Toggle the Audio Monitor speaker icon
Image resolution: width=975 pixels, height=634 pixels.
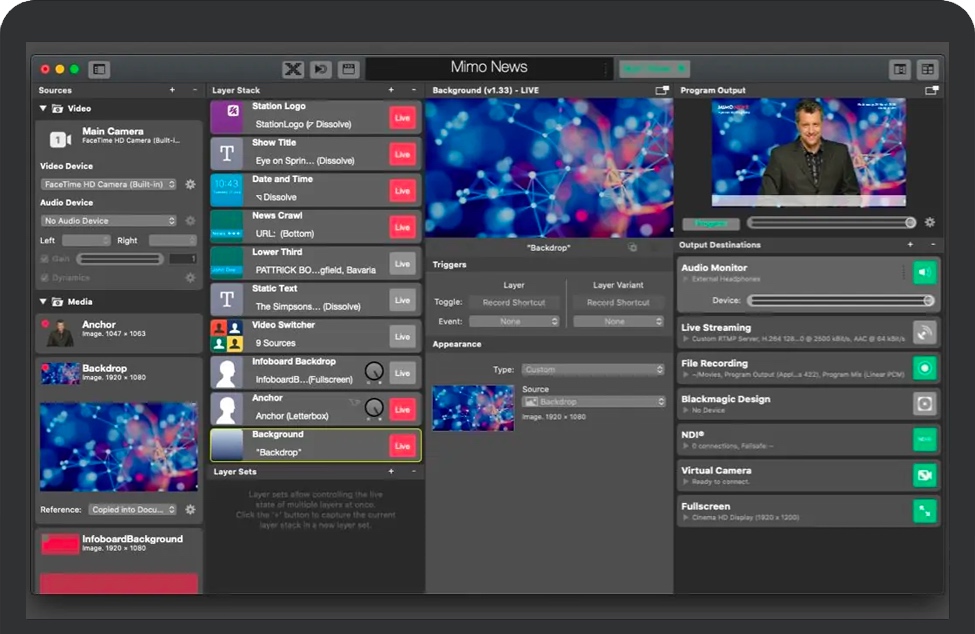click(x=924, y=272)
